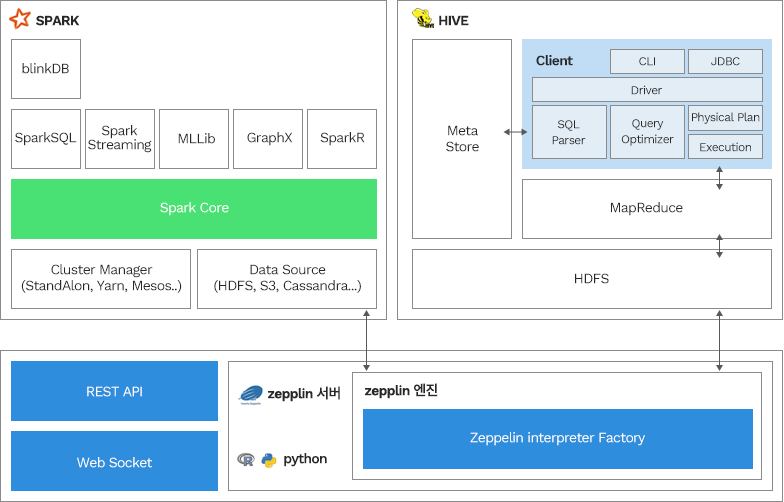Click the Physical Plan box
The image size is (784, 502).
[x=726, y=118]
